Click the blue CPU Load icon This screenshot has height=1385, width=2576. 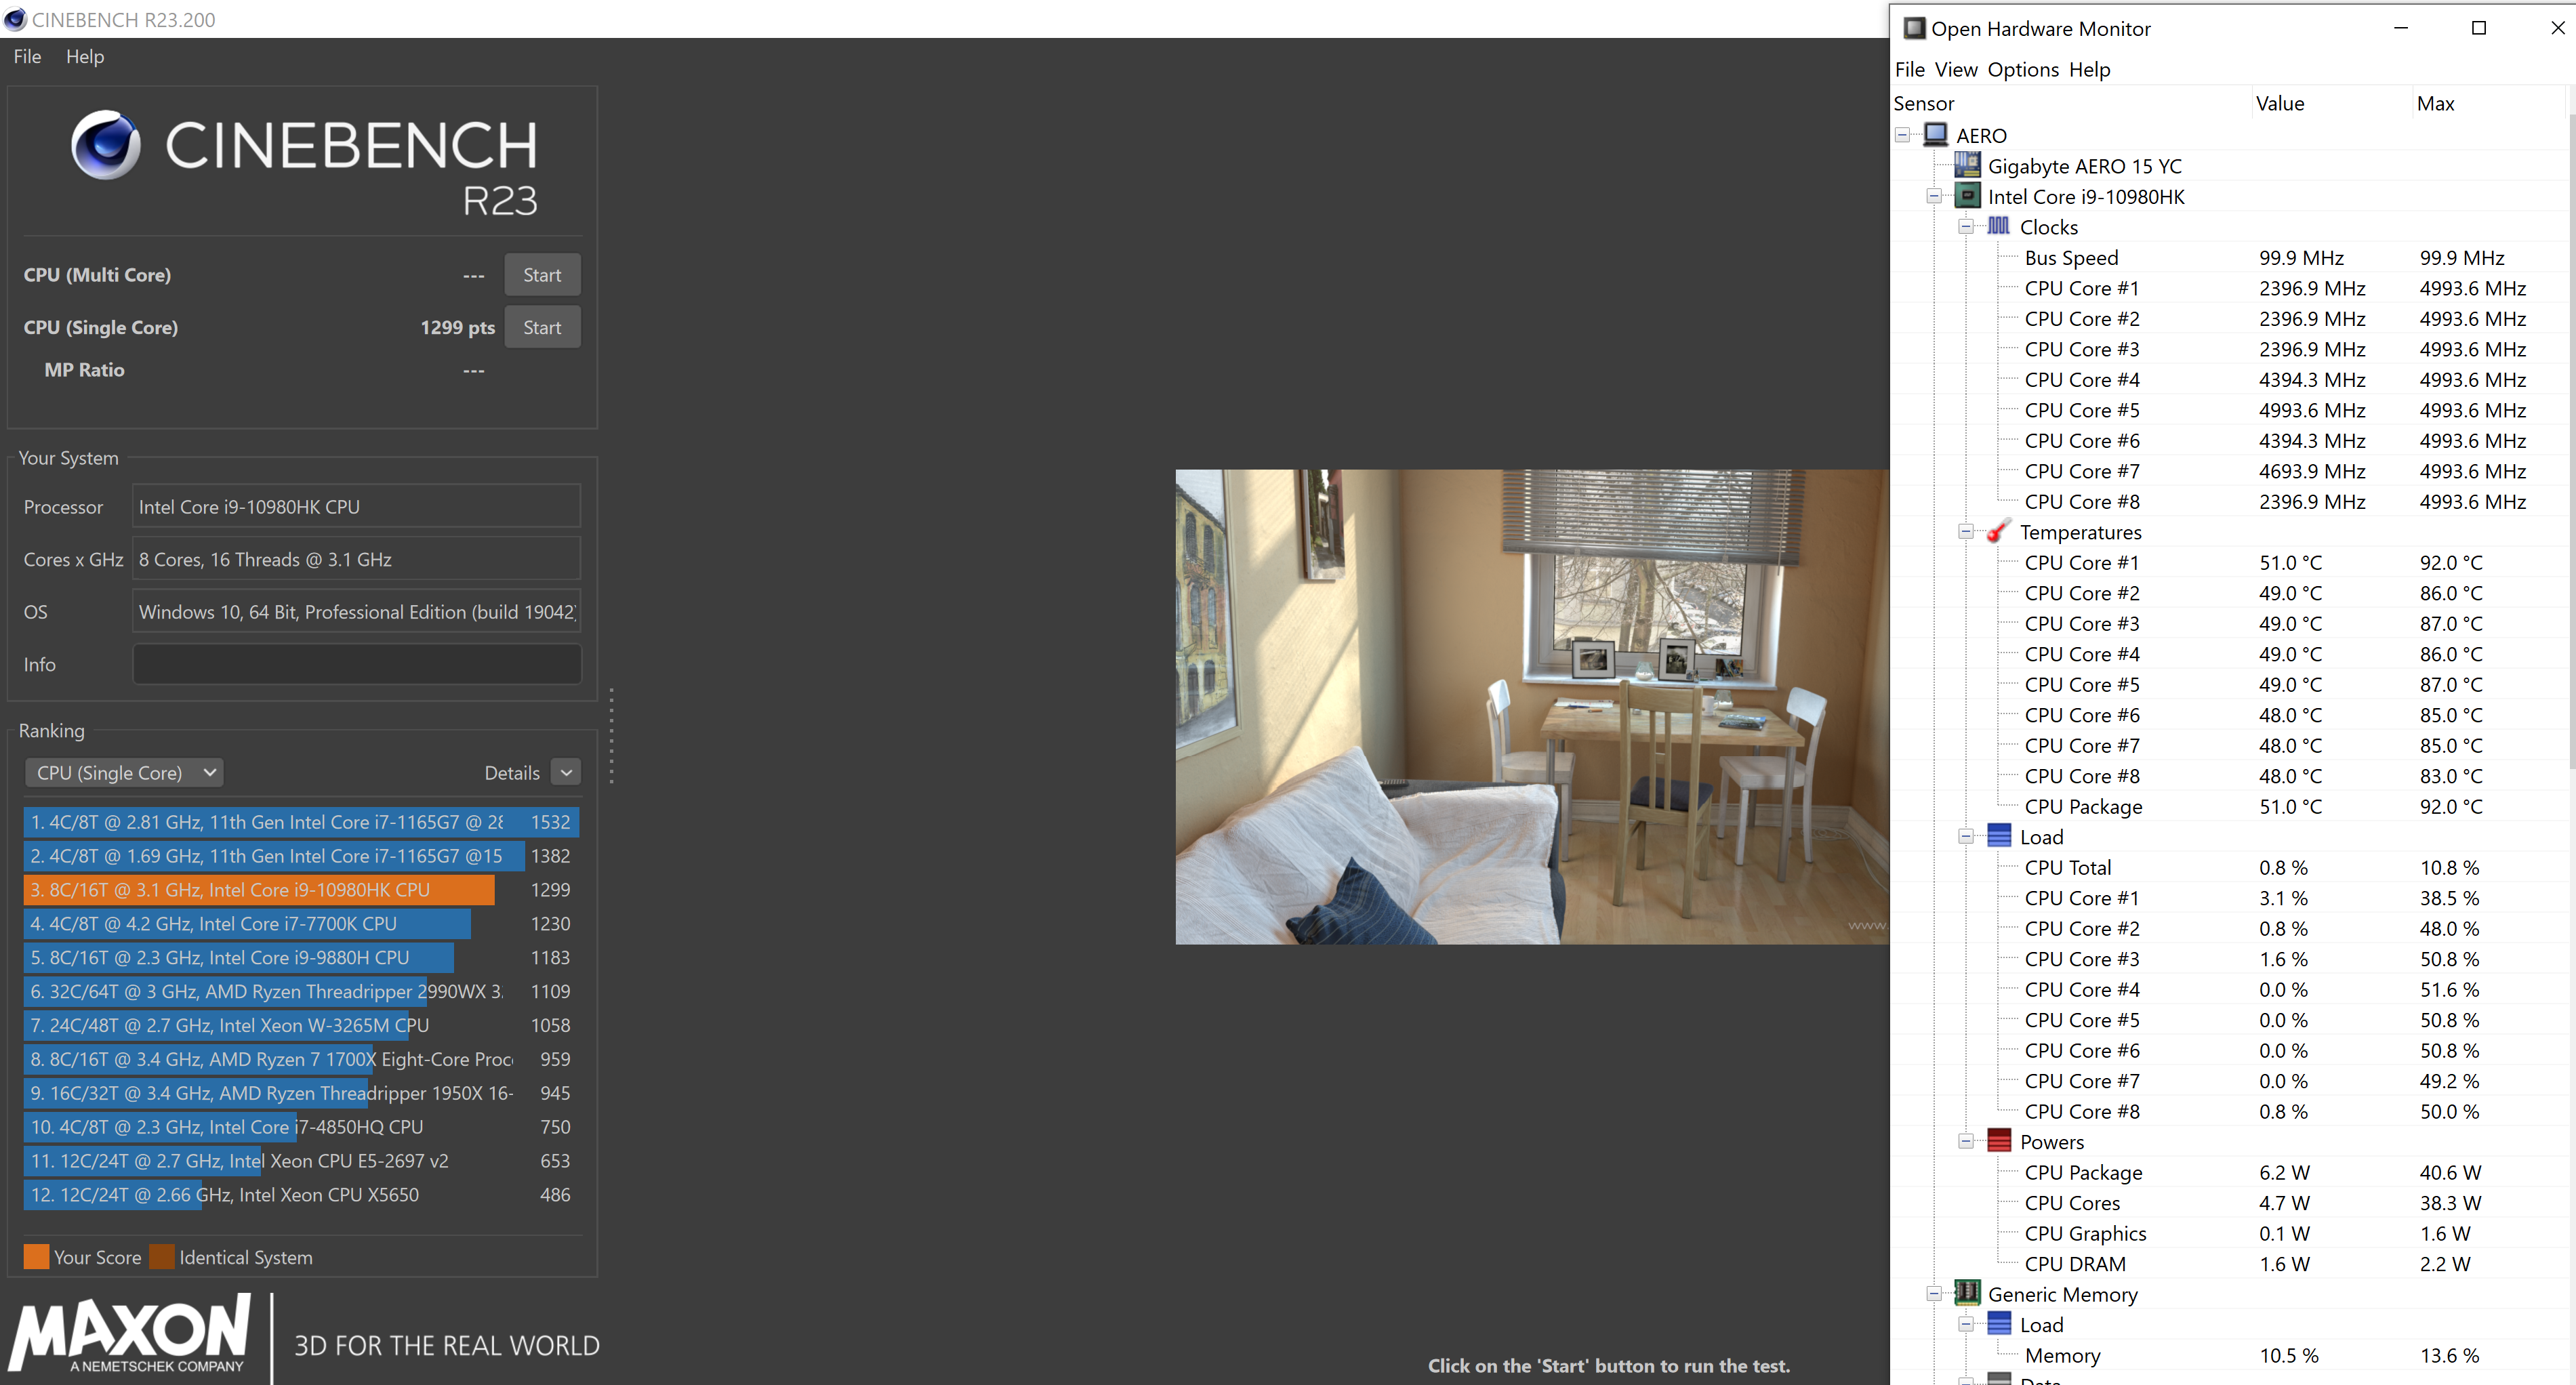point(1998,836)
